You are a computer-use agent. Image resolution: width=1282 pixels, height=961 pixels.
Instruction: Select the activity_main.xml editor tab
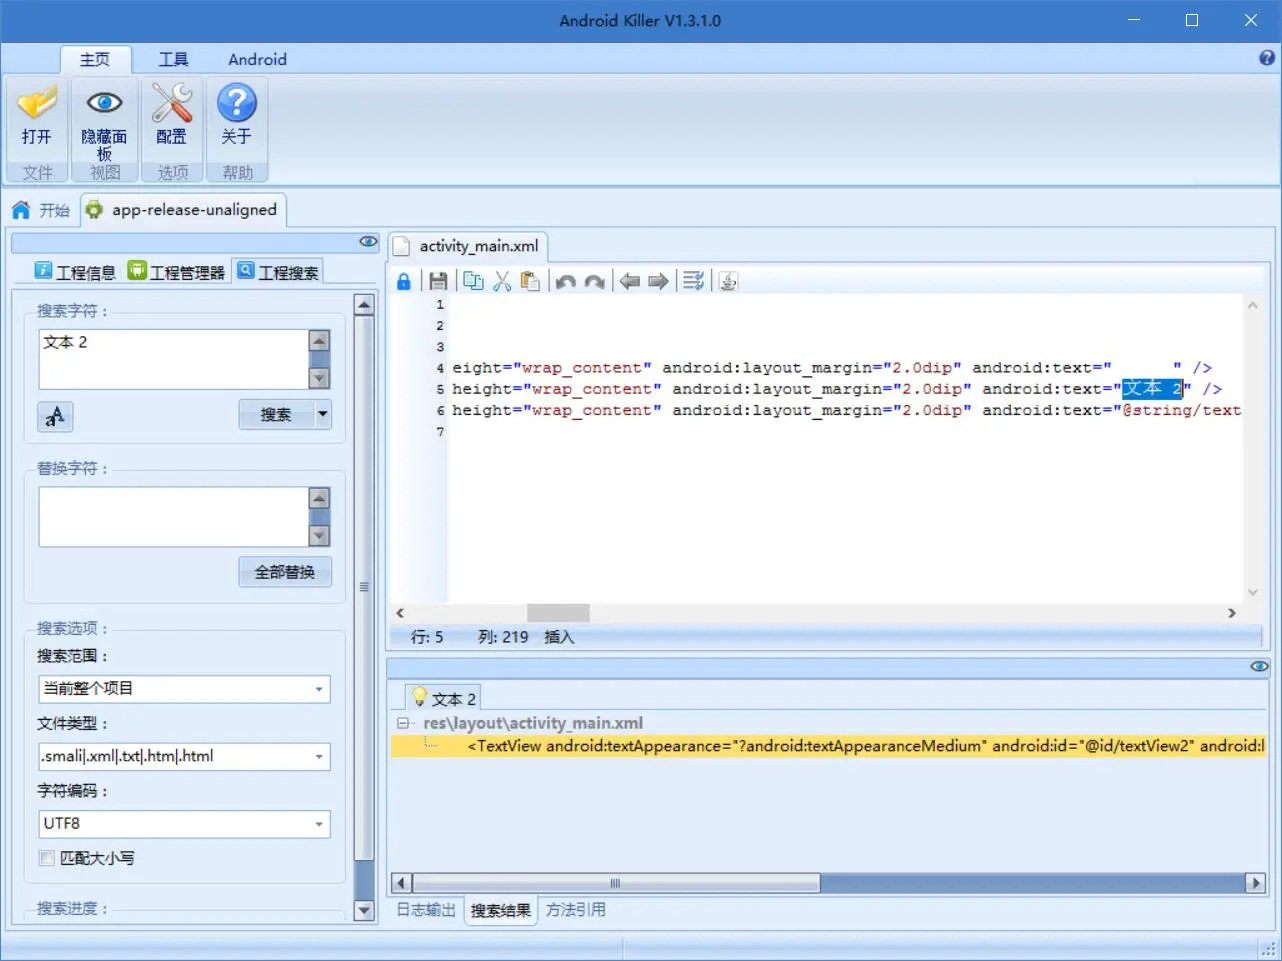[467, 246]
